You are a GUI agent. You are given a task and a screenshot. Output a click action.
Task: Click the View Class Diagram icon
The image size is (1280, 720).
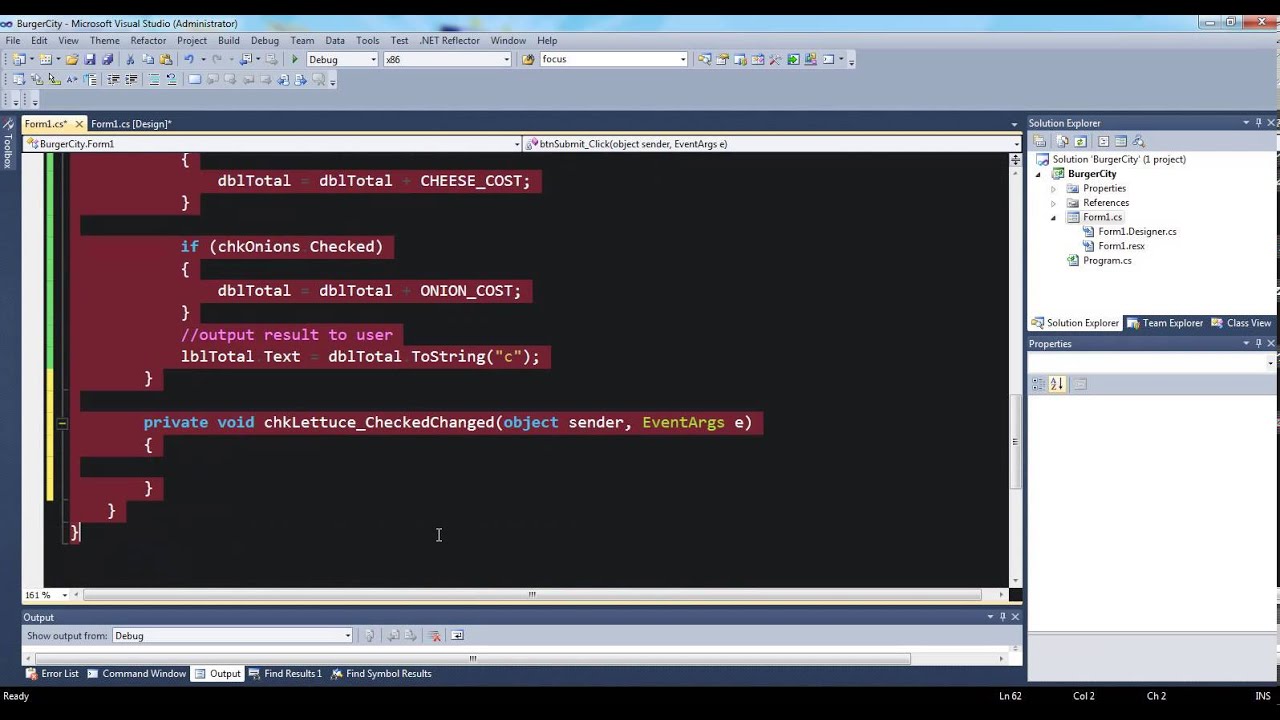1138,141
